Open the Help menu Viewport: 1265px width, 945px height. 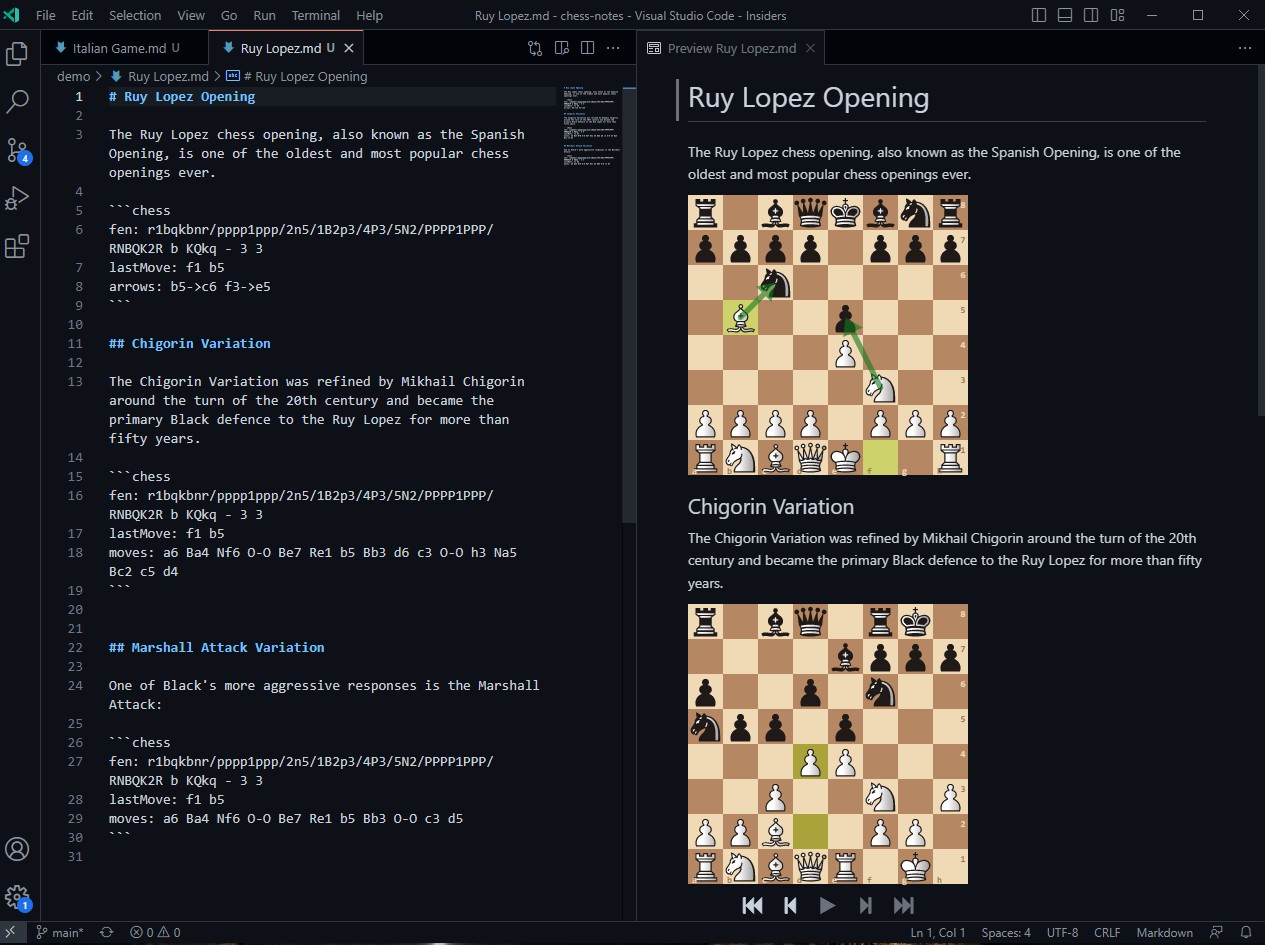click(370, 15)
